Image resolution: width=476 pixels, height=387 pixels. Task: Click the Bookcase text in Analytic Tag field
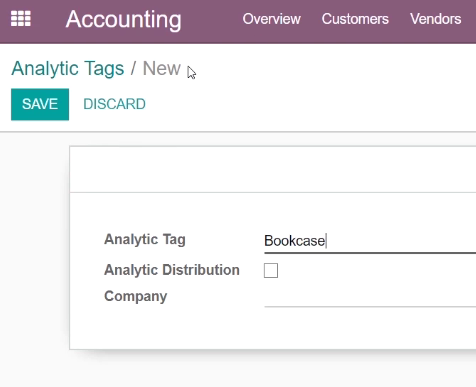click(x=294, y=241)
